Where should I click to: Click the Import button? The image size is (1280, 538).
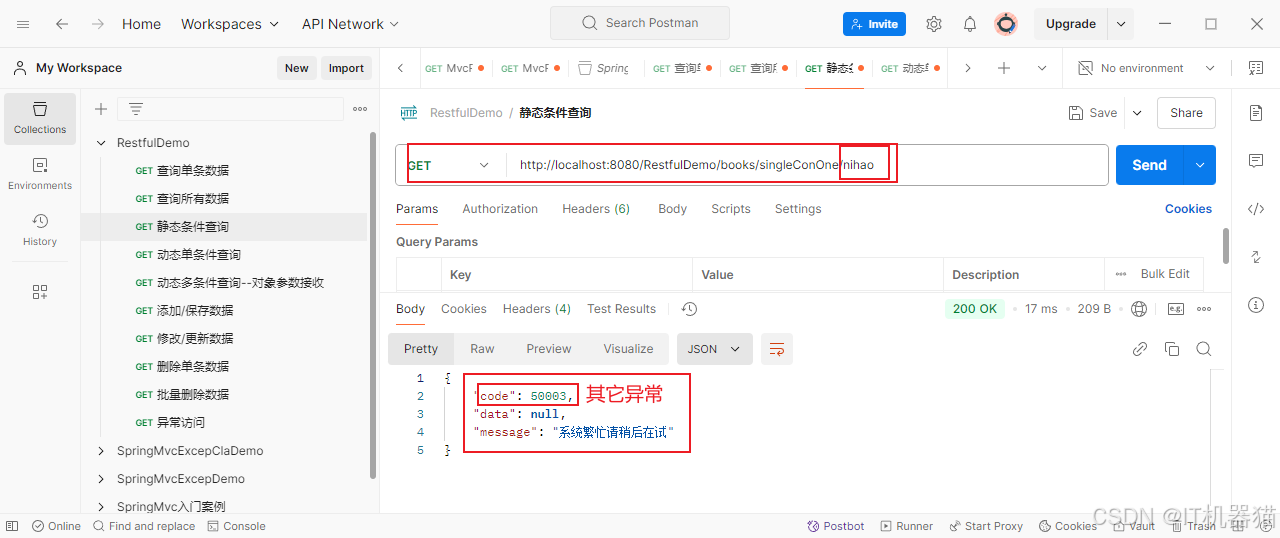346,68
